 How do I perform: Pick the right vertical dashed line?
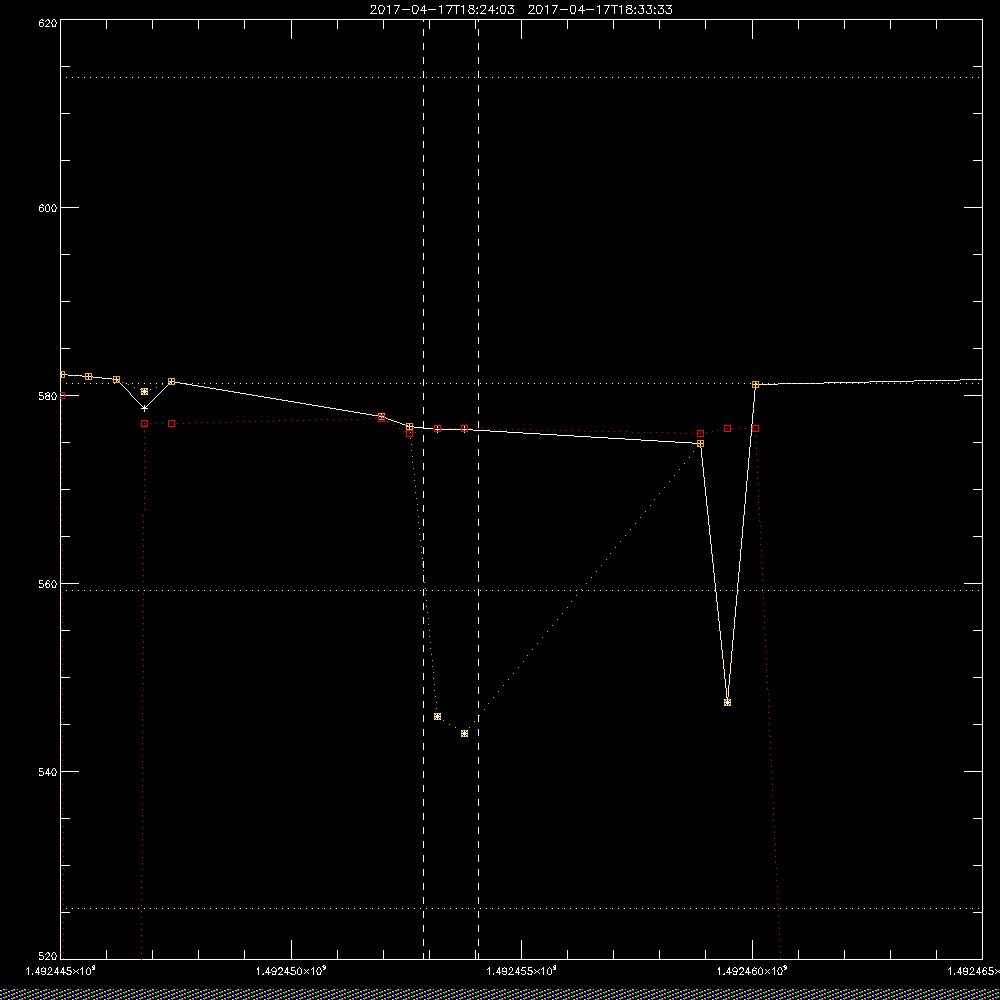pyautogui.click(x=478, y=489)
